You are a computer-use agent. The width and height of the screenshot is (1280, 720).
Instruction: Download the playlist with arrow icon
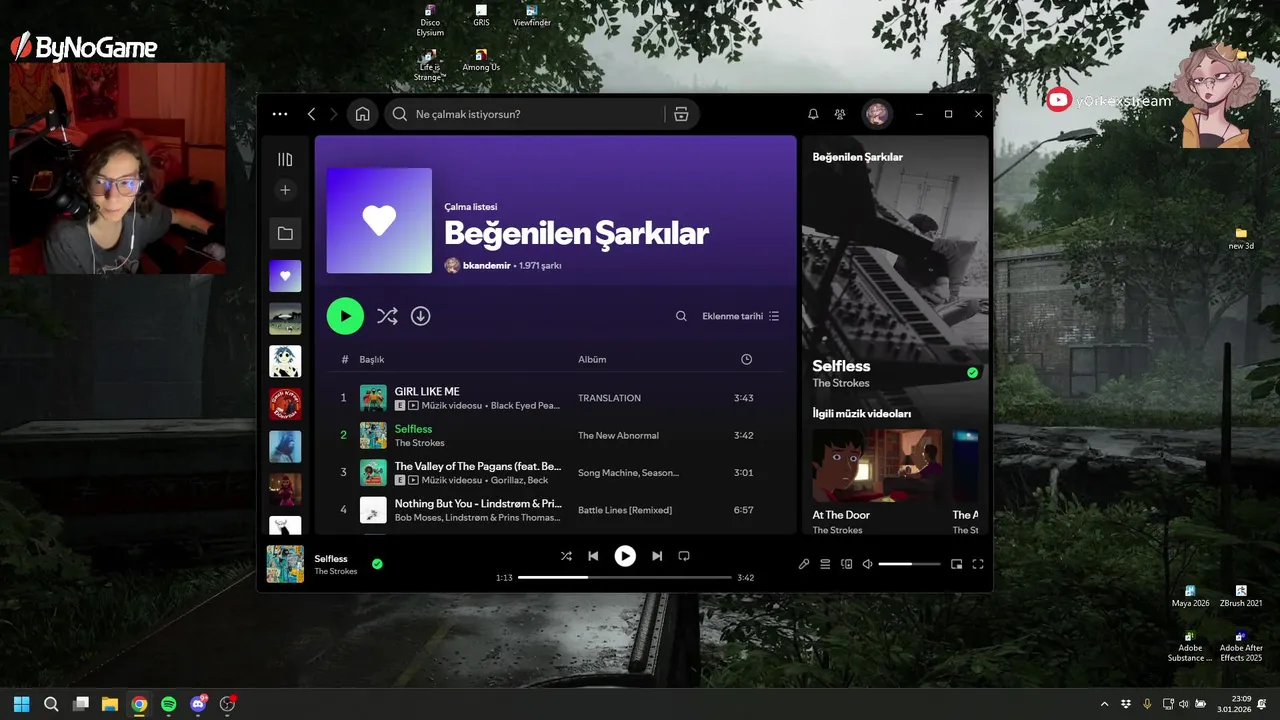(421, 316)
